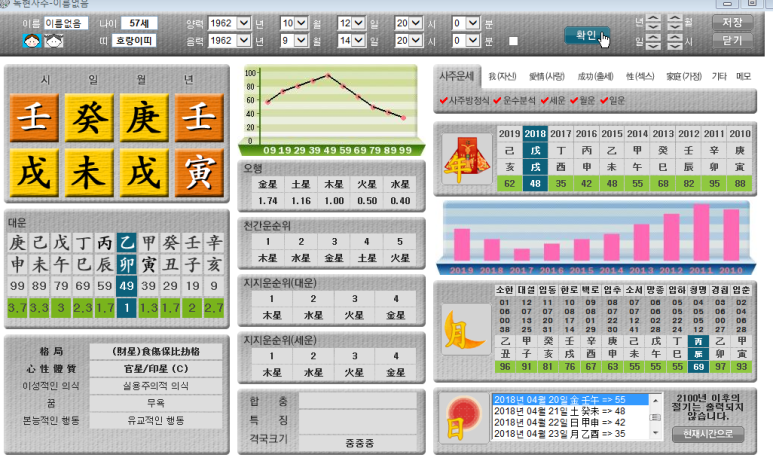Open the 음력 month 9 dropdown
Viewport: 773px width, 470px height.
[301, 40]
